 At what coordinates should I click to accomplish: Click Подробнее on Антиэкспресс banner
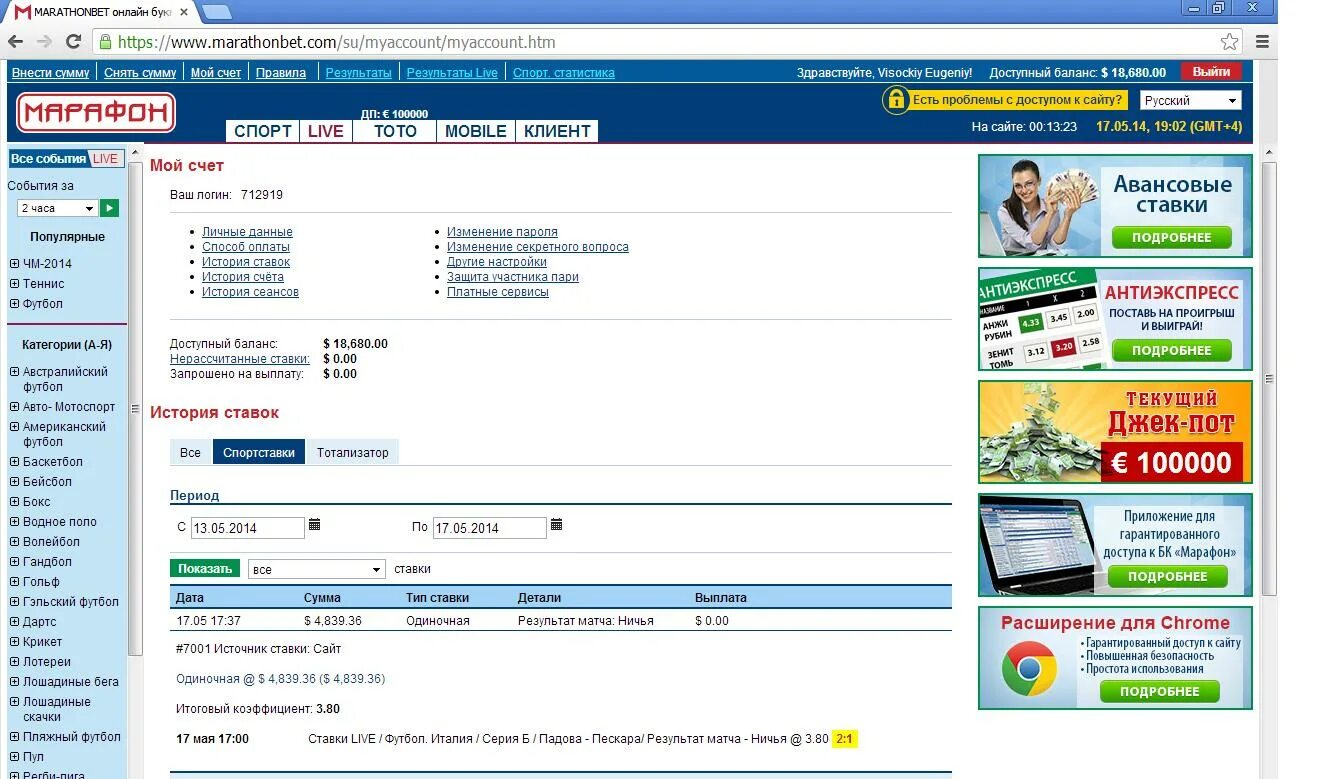point(1171,351)
